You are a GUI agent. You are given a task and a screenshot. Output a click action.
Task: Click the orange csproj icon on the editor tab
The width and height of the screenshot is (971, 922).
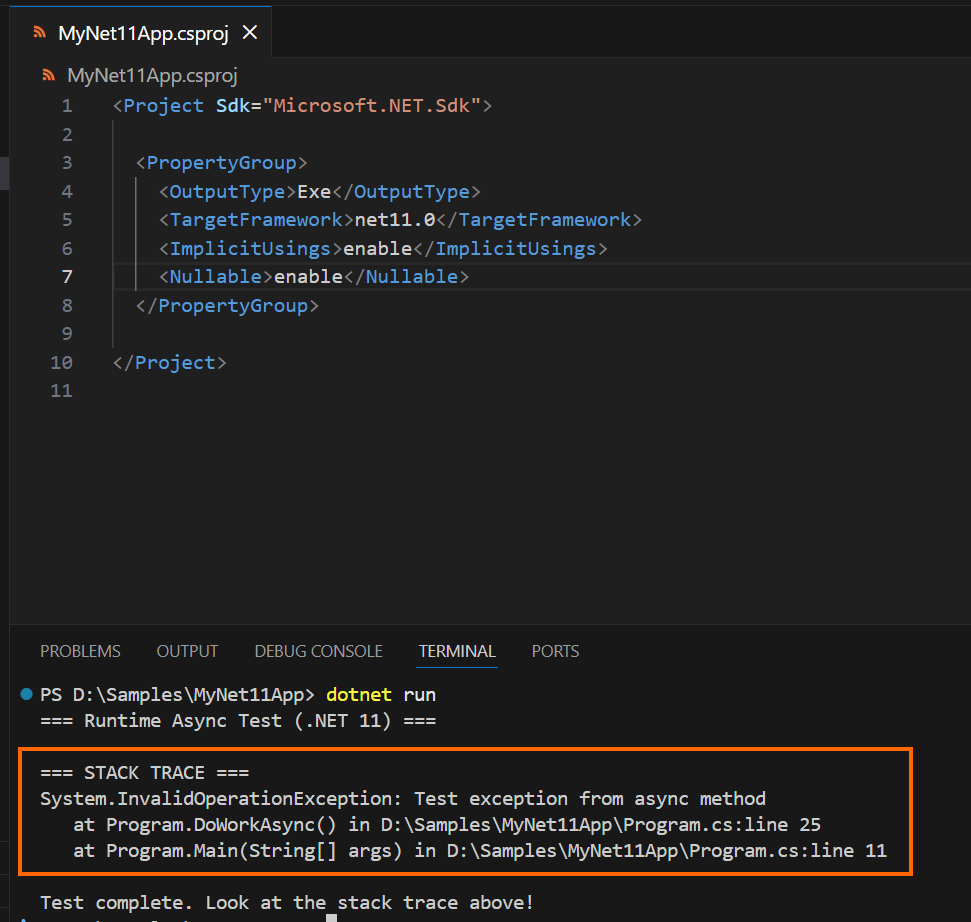[x=38, y=31]
